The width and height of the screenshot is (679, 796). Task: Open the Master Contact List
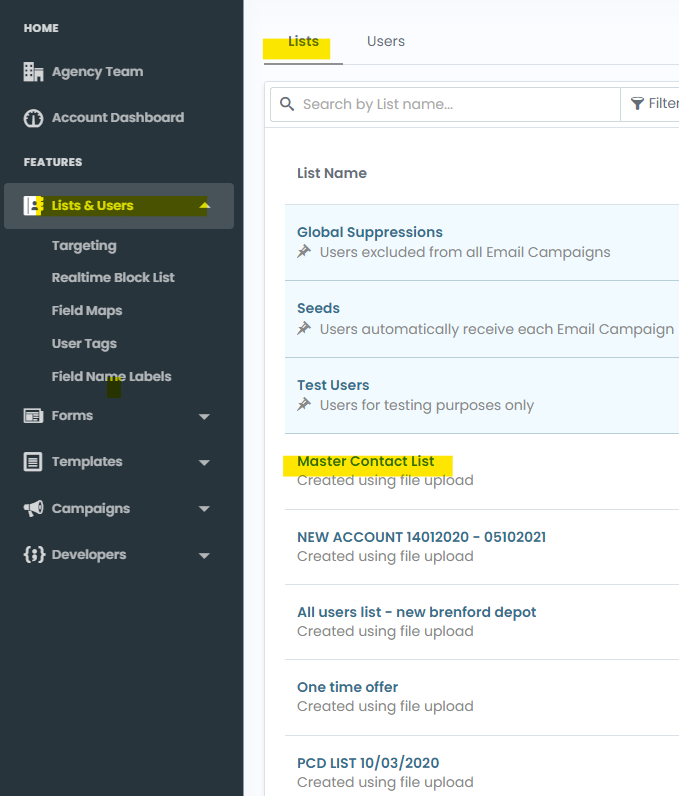point(365,461)
